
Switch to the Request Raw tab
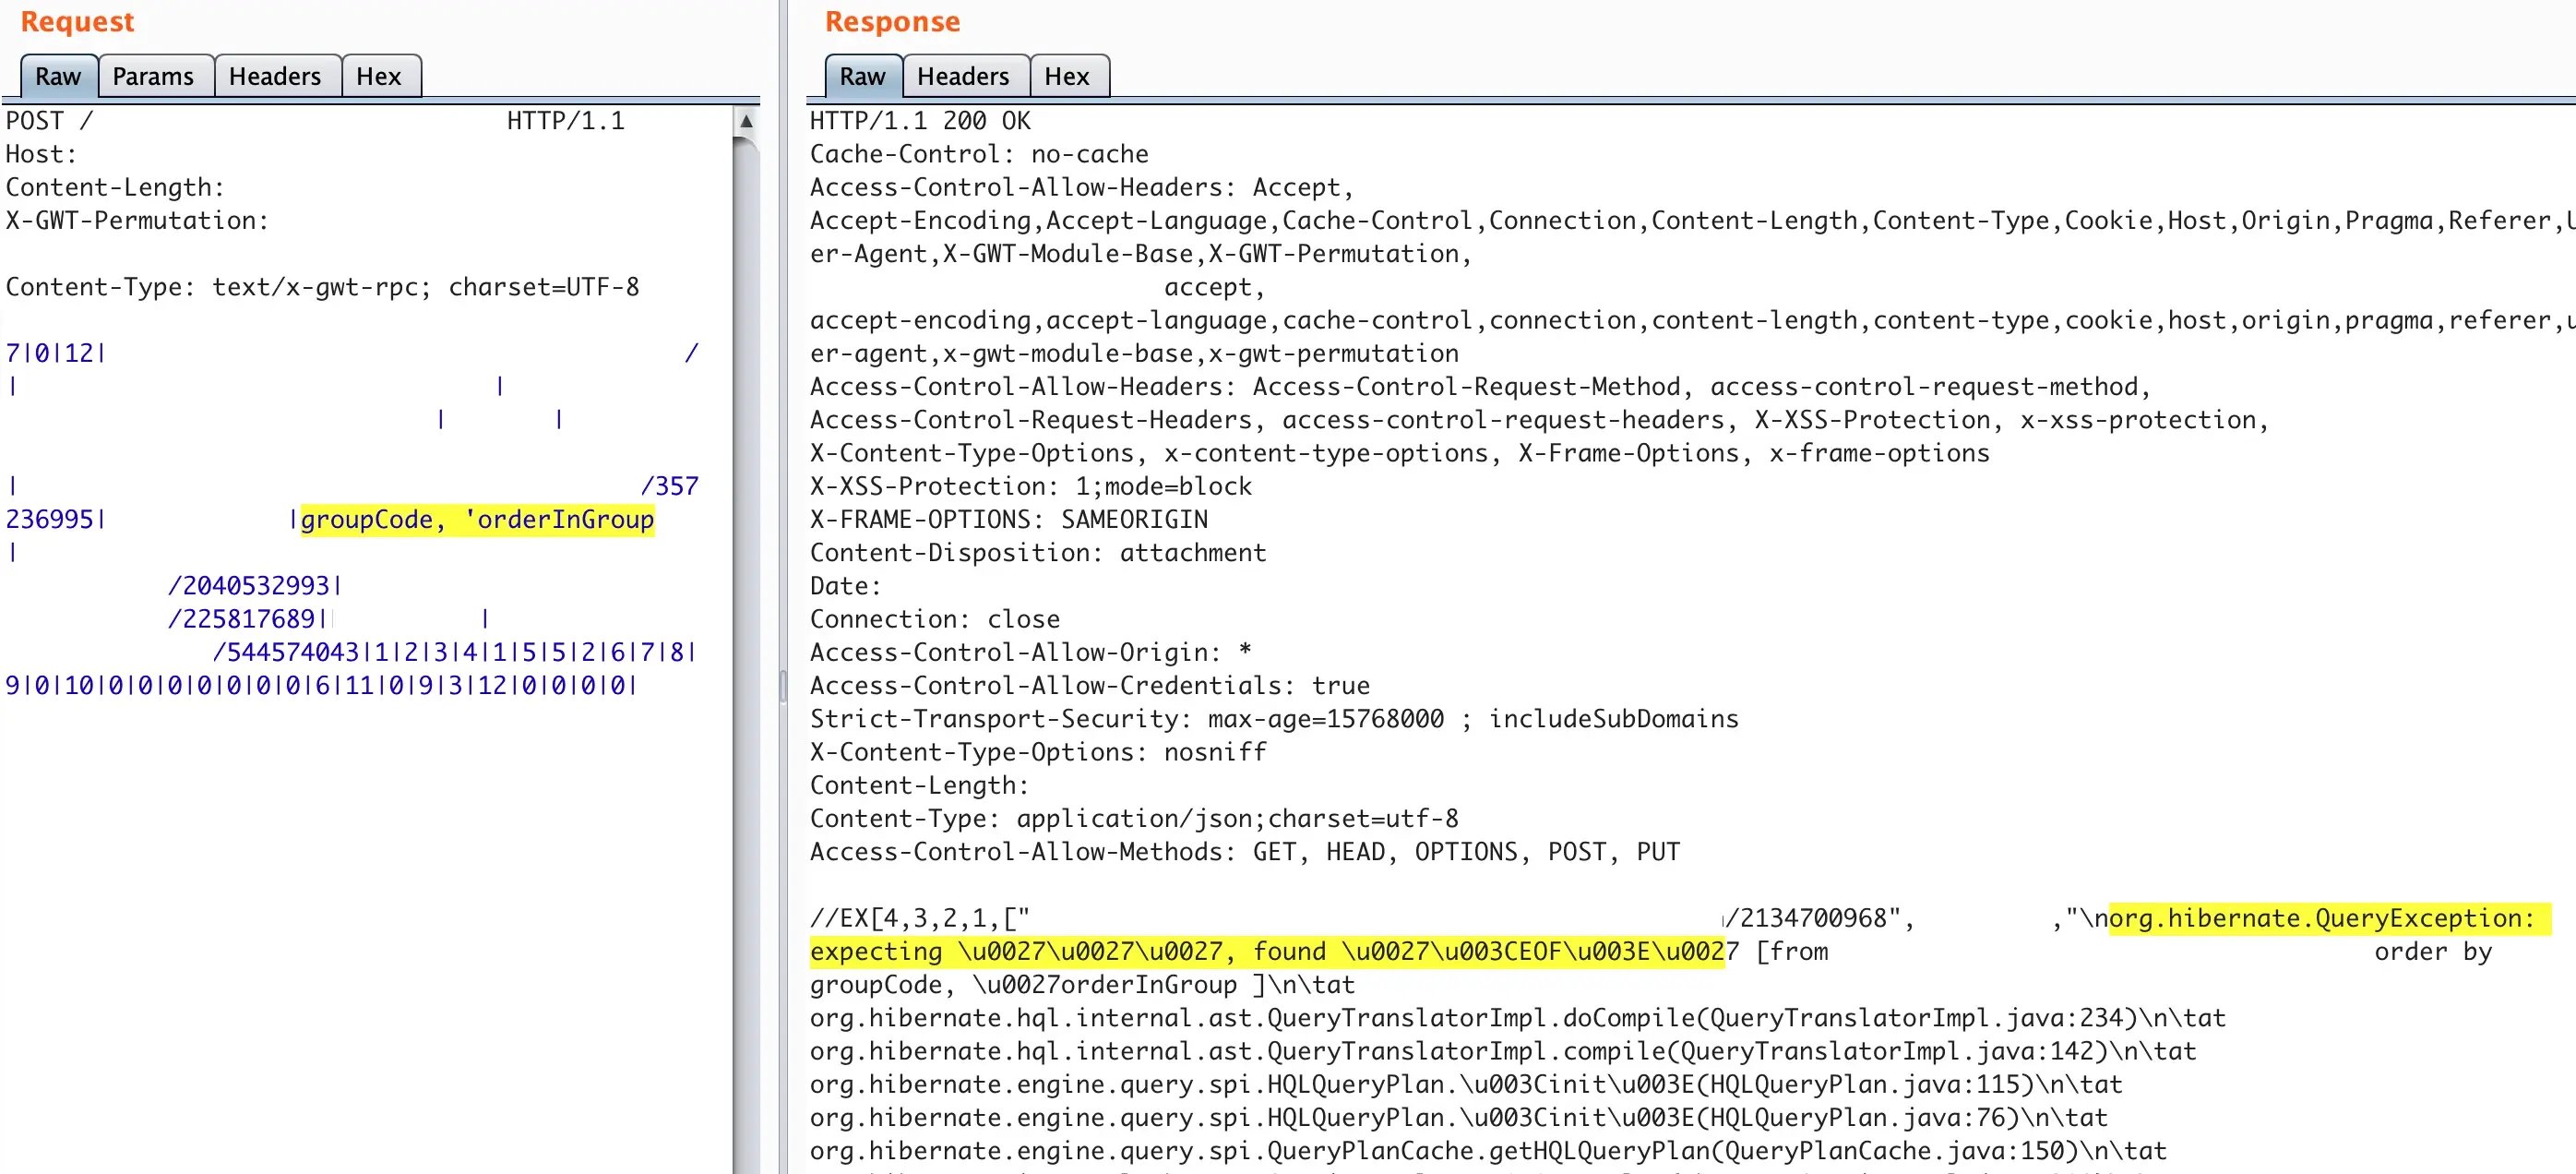(58, 76)
